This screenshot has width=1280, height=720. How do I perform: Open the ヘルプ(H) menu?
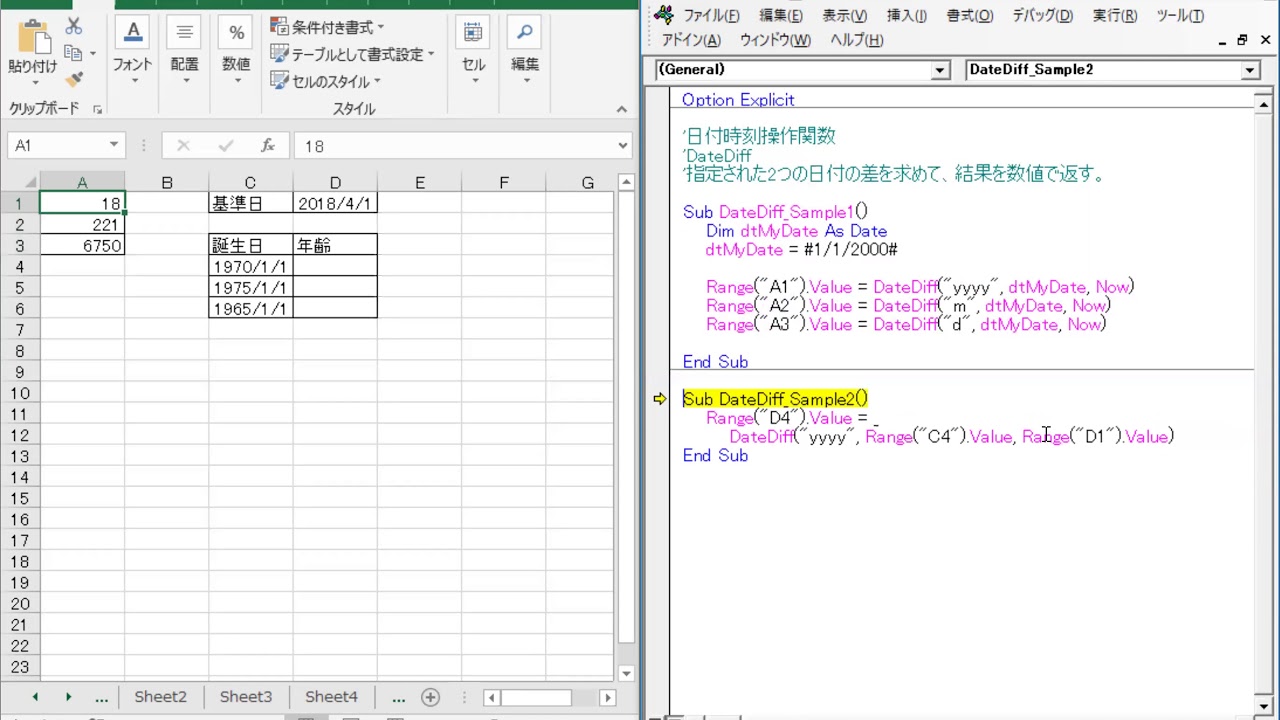(857, 40)
